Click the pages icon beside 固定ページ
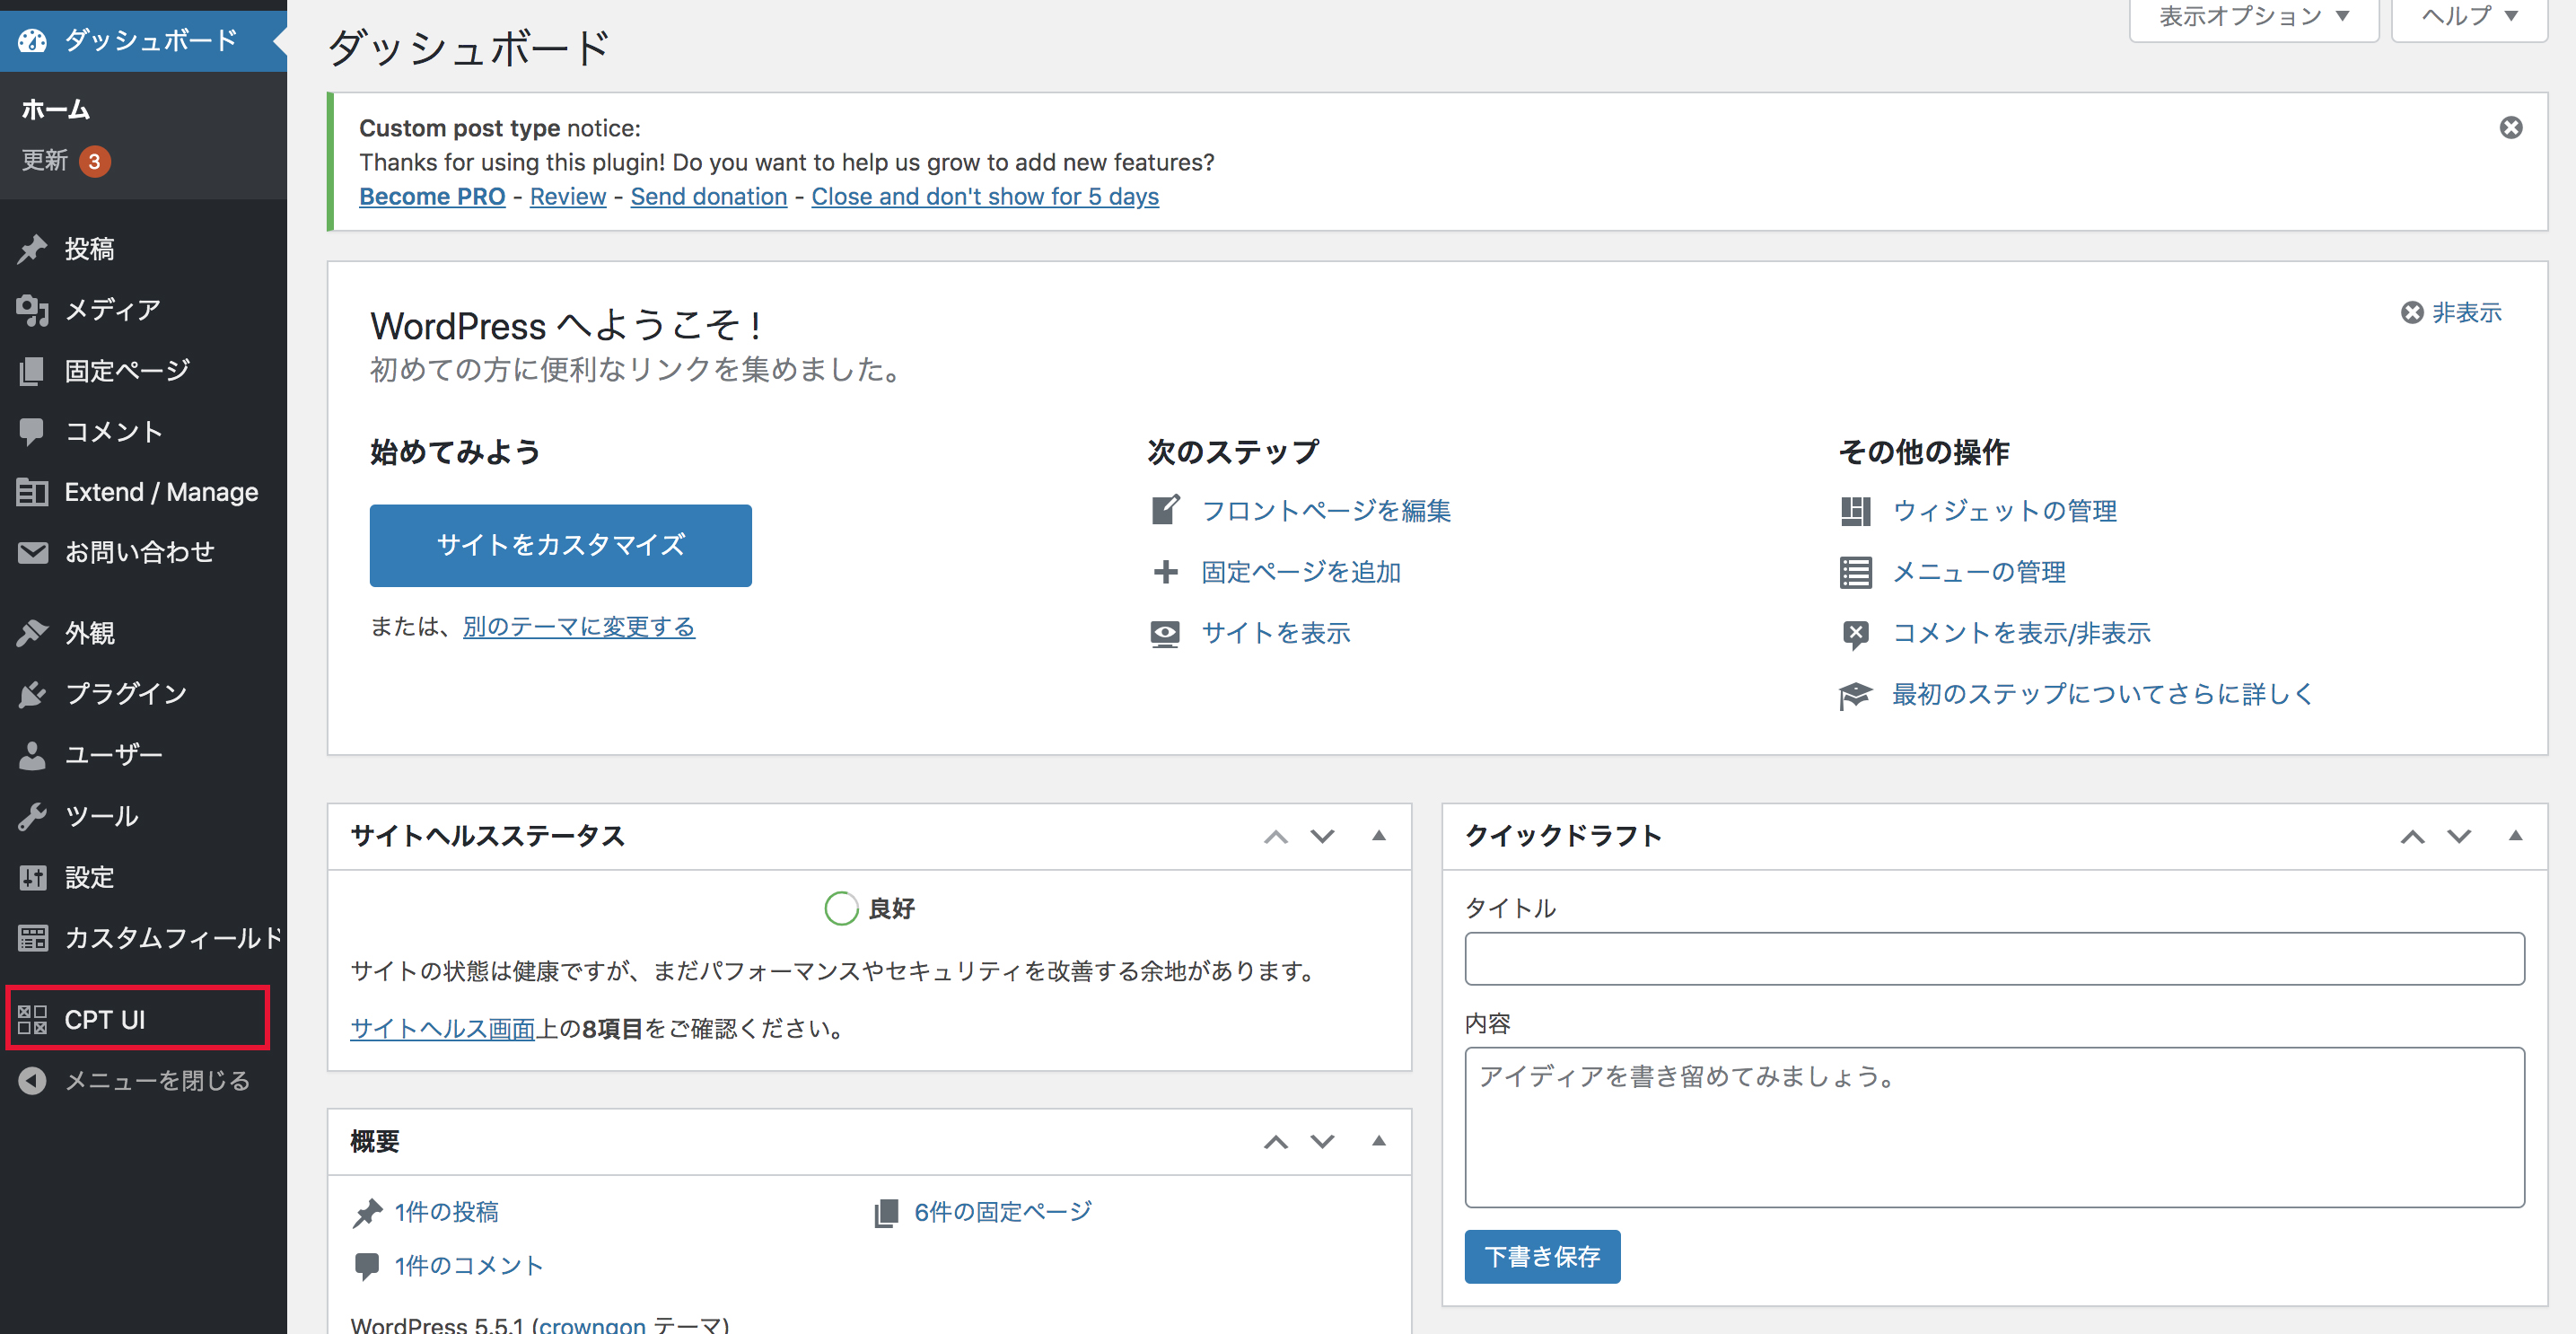Screen dimensions: 2576x1334 tap(32, 371)
